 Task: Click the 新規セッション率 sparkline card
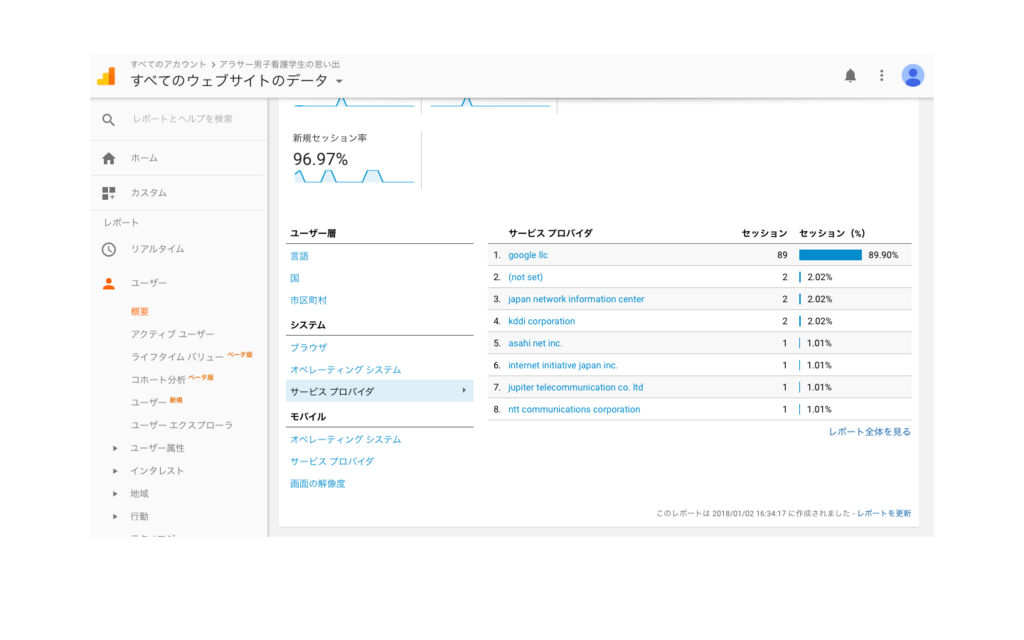click(353, 161)
